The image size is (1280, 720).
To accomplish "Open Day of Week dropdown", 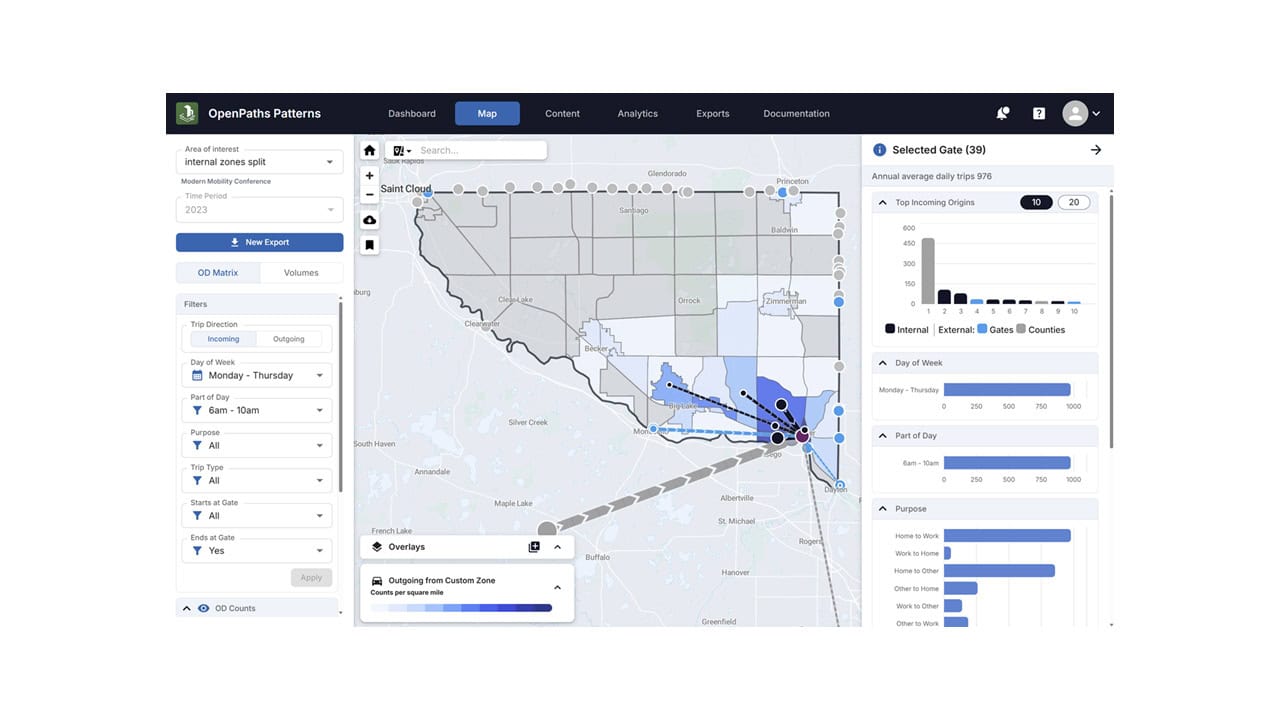I will (258, 375).
